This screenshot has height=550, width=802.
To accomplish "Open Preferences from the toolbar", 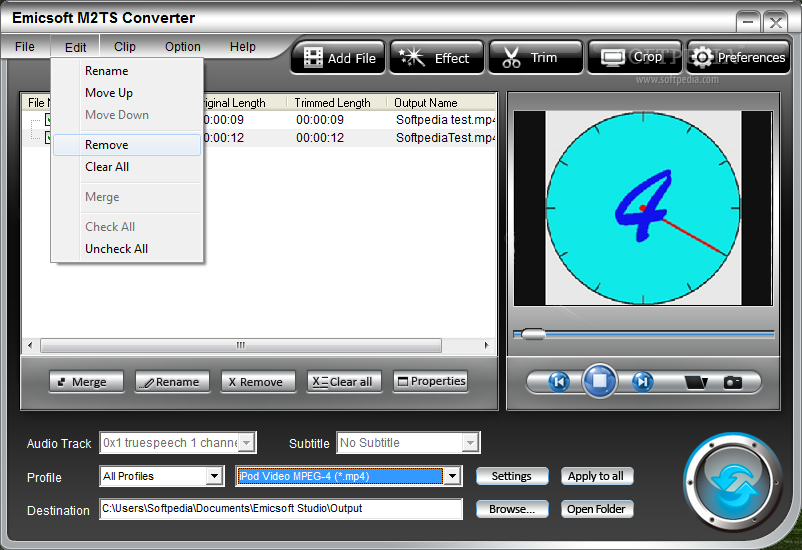I will pyautogui.click(x=739, y=57).
